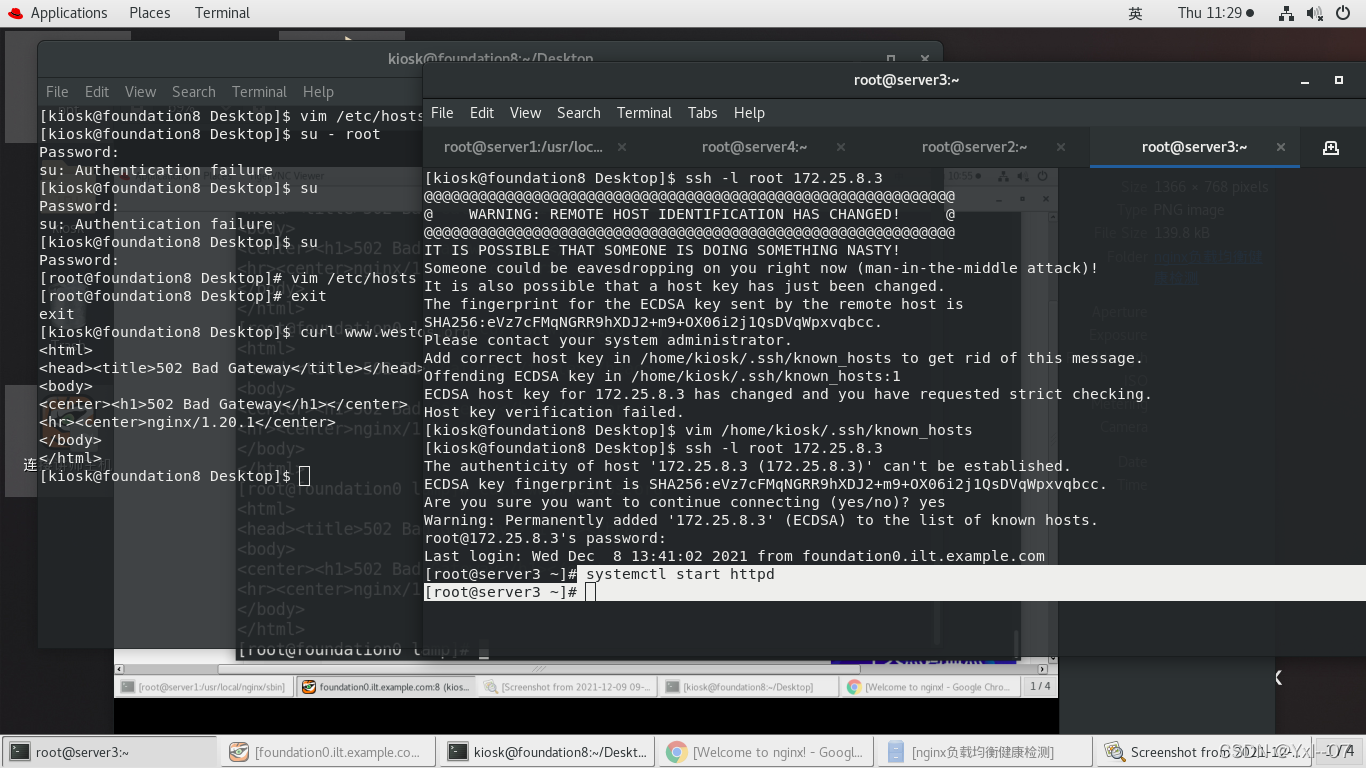Switch to [foundation0.ilt.example.co... taskbar window
Image resolution: width=1366 pixels, height=768 pixels.
point(329,752)
